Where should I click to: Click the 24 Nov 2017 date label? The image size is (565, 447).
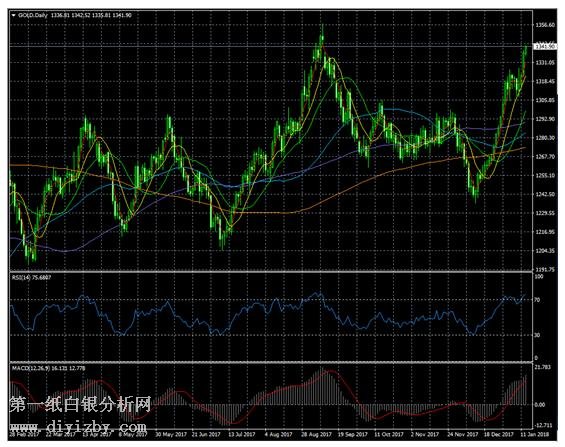coord(462,434)
